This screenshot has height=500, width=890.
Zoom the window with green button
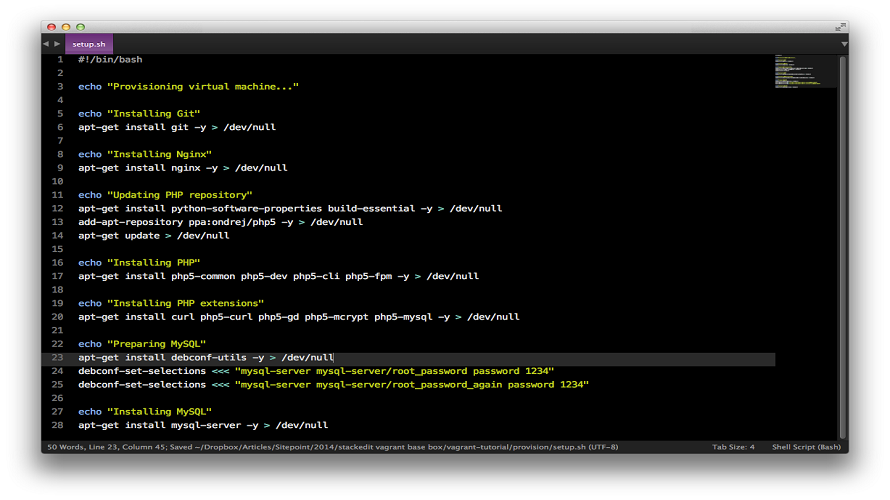point(81,27)
